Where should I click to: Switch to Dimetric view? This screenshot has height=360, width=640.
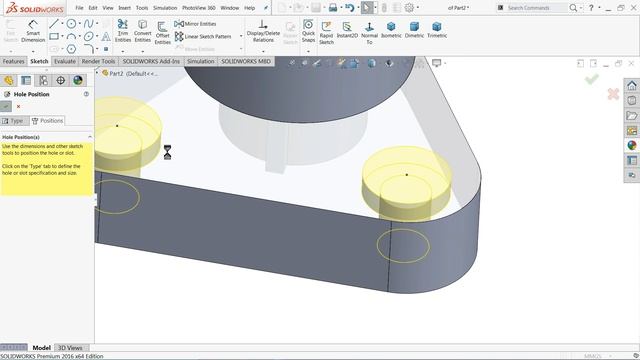pyautogui.click(x=414, y=30)
